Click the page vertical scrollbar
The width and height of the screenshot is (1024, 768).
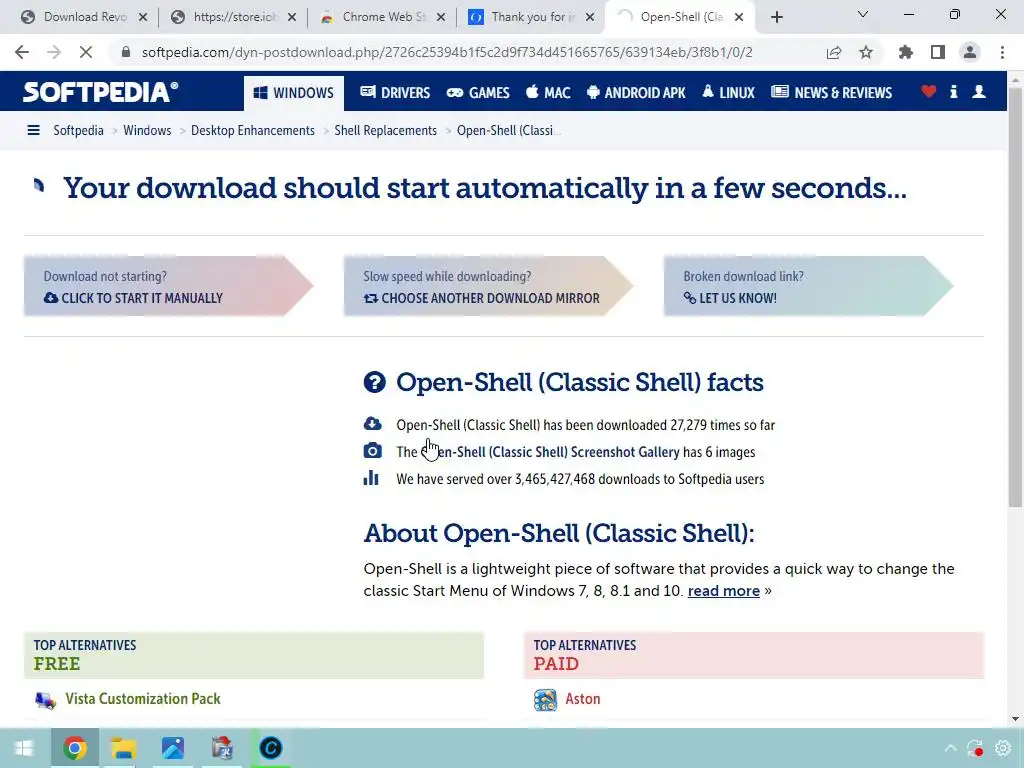click(1016, 297)
